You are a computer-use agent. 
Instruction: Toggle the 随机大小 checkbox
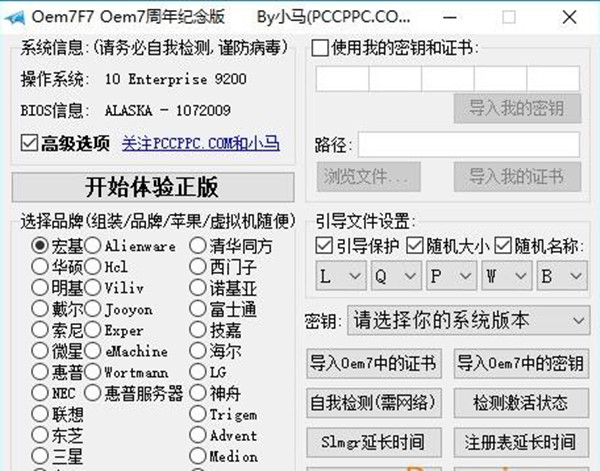(414, 246)
